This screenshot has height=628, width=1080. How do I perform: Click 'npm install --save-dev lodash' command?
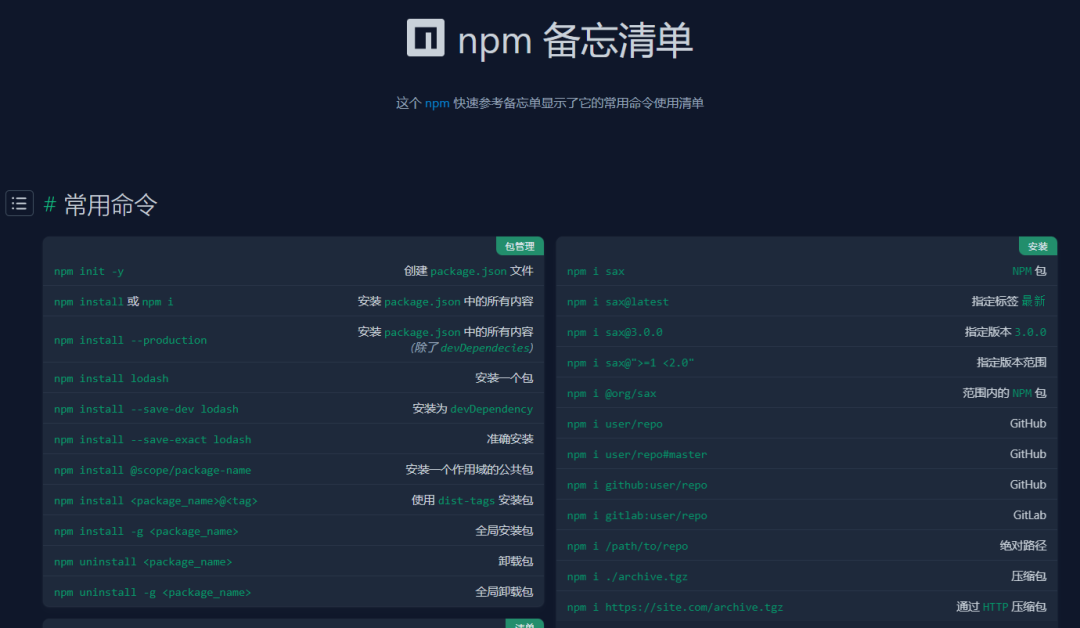point(146,409)
